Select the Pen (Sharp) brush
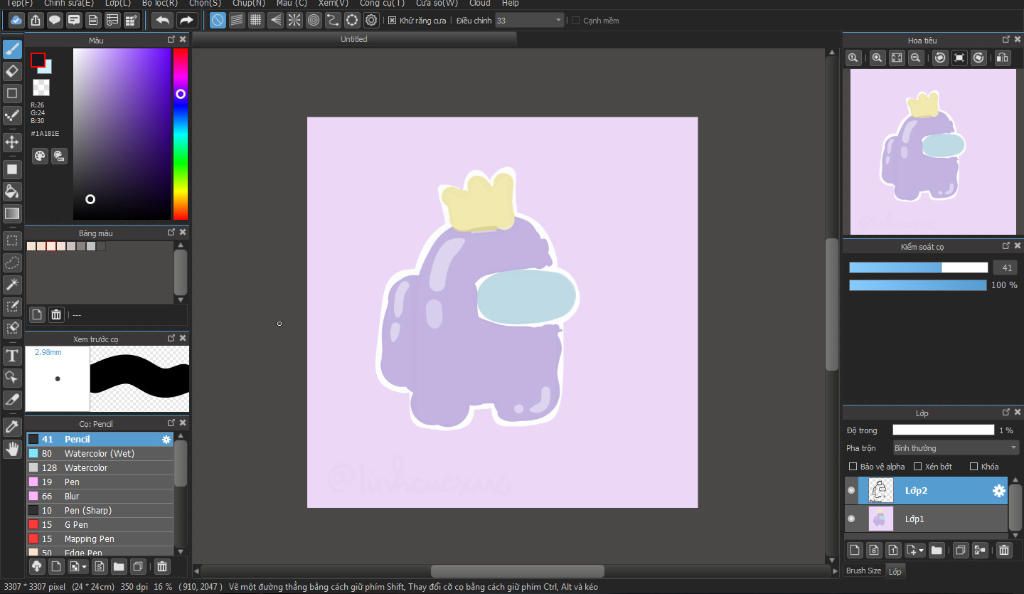 [99, 510]
